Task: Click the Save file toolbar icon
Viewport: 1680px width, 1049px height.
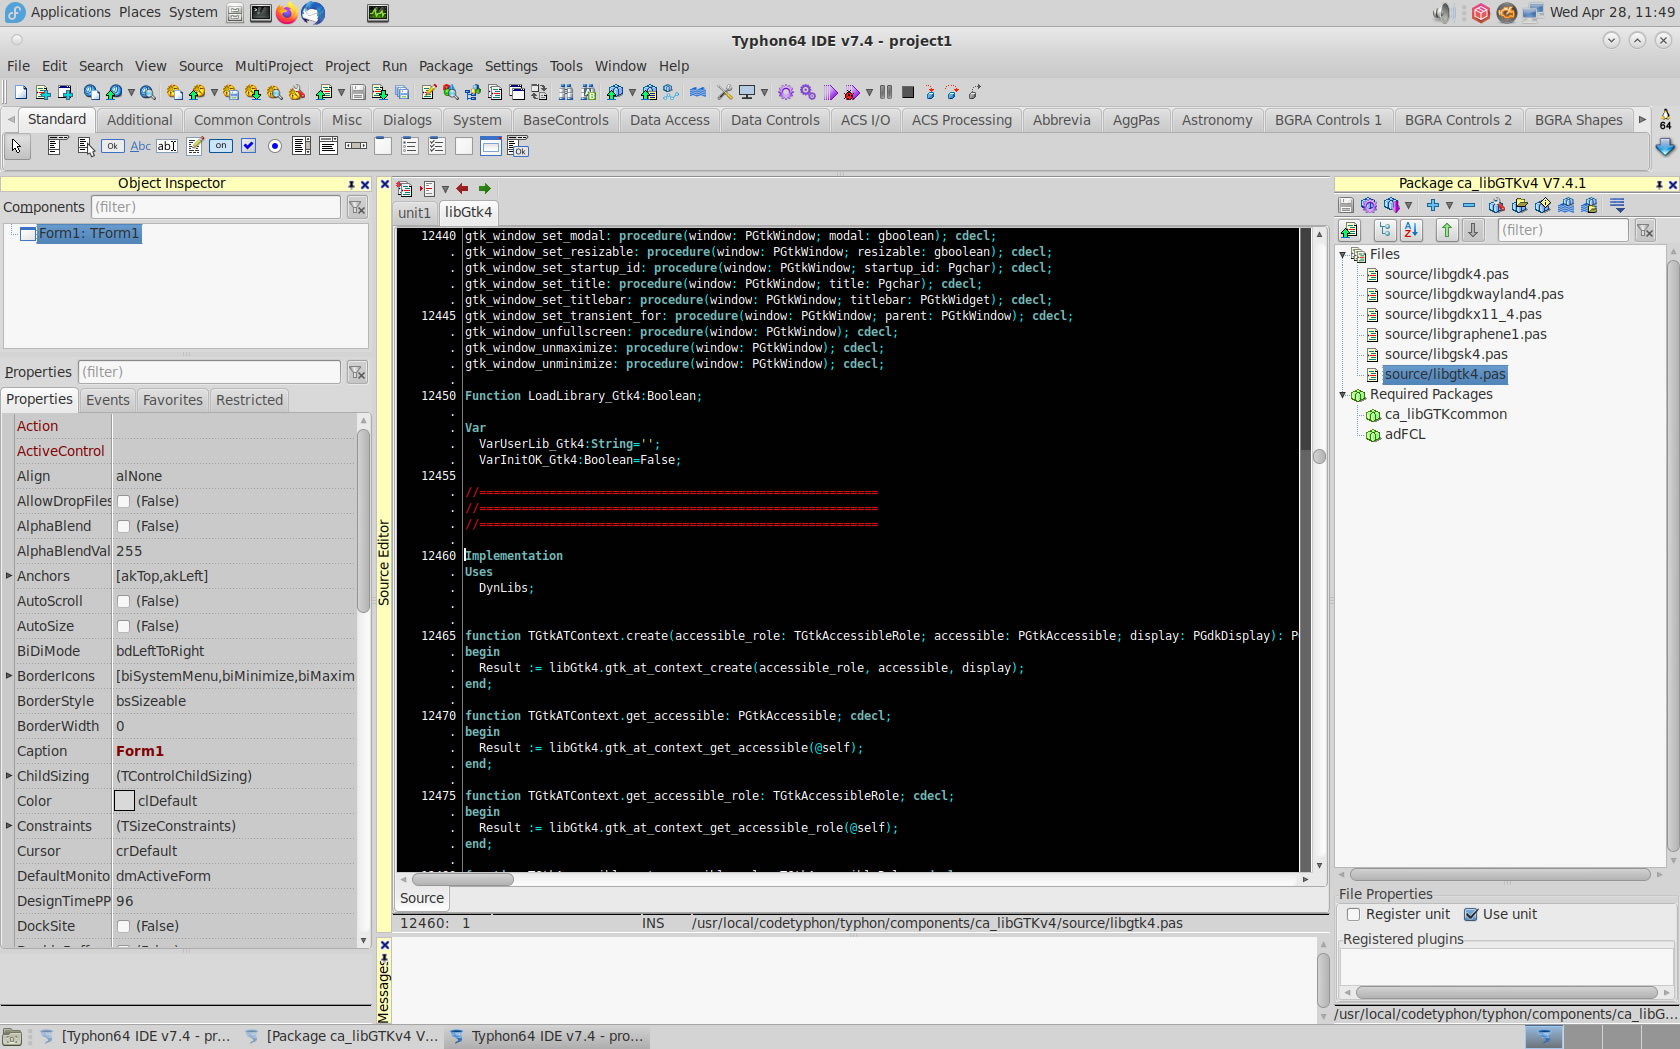Action: (358, 92)
